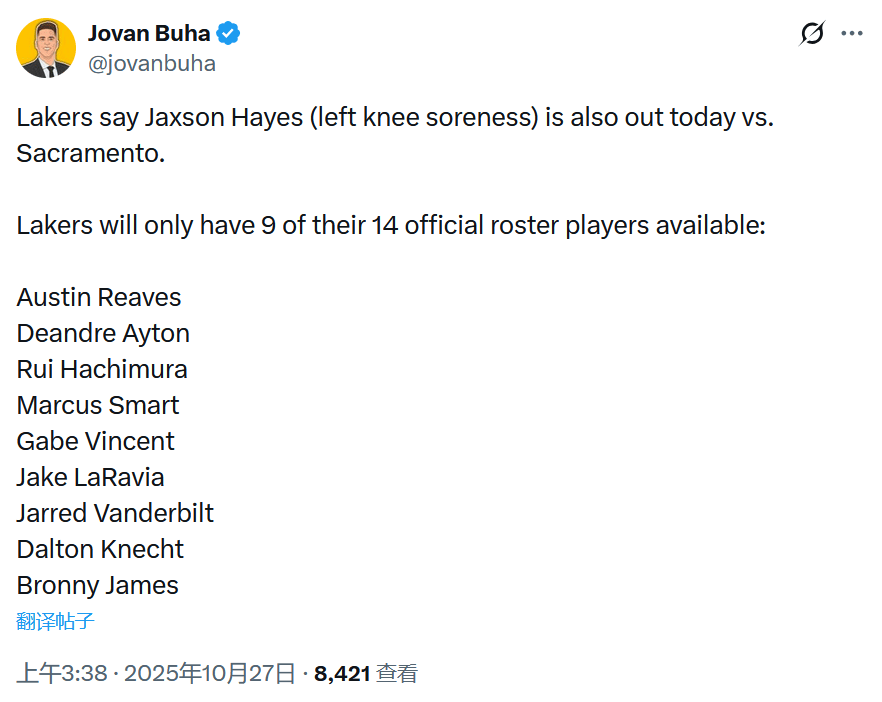The image size is (882, 702).
Task: Click the Grok circle-slash icon
Action: click(812, 34)
